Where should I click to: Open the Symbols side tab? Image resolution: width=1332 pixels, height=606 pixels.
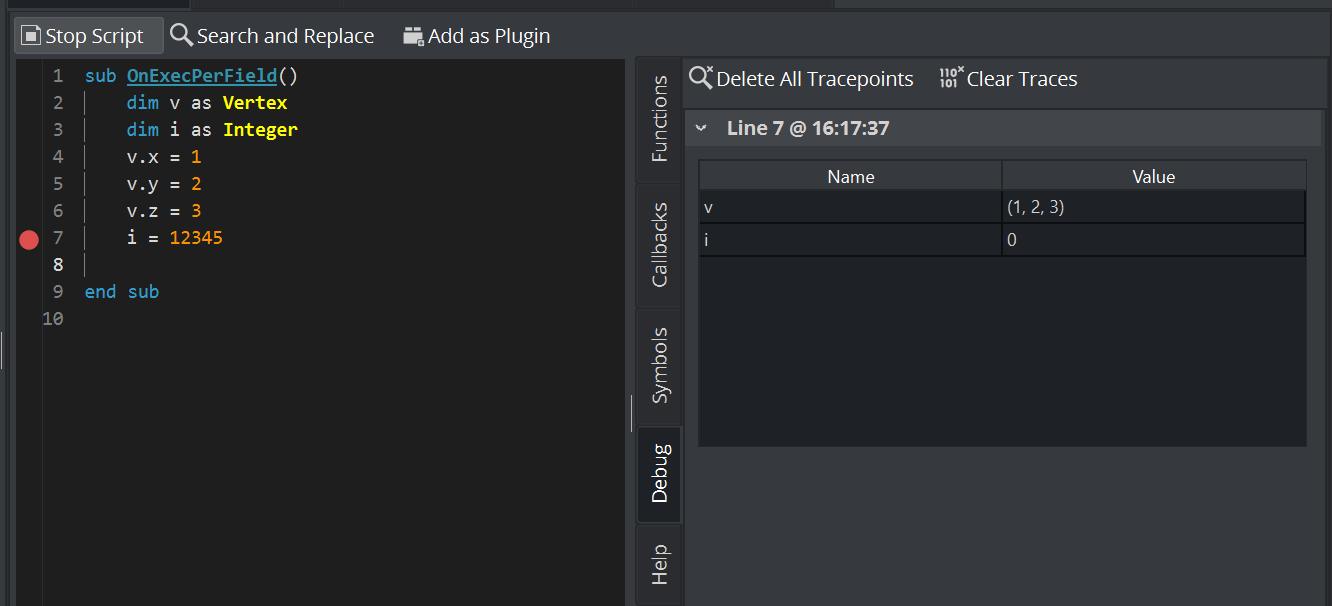[x=660, y=365]
